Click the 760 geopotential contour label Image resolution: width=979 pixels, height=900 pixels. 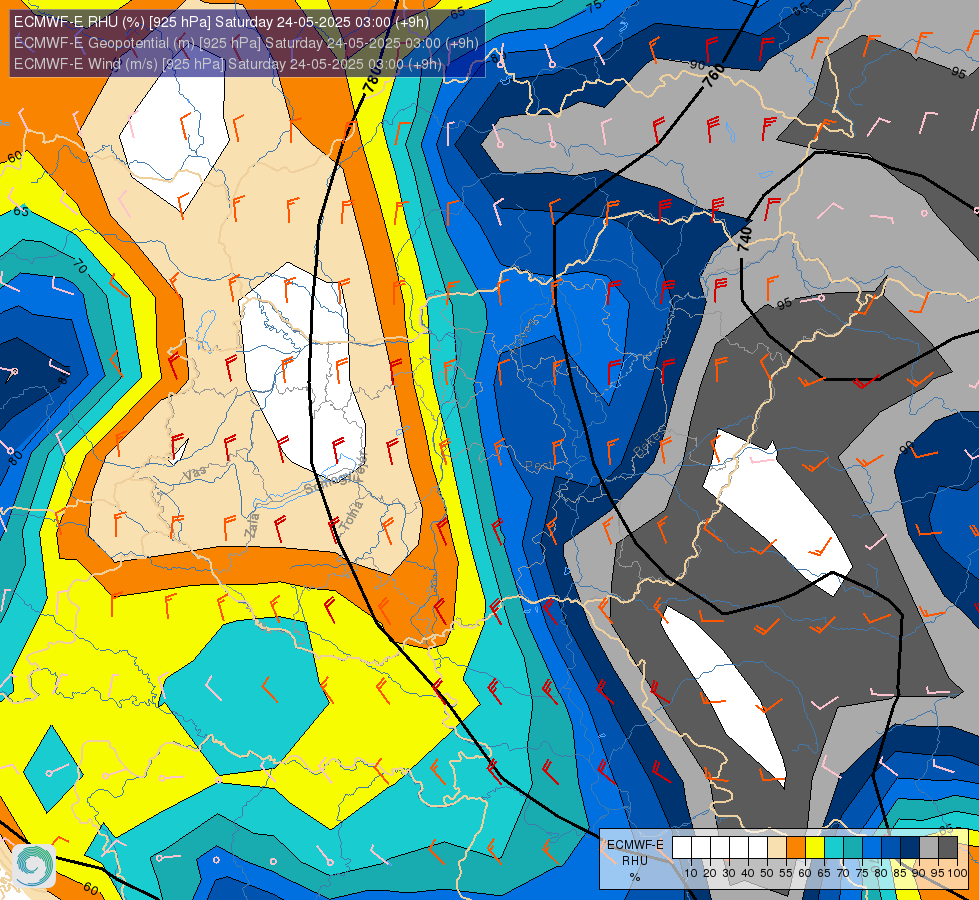714,75
